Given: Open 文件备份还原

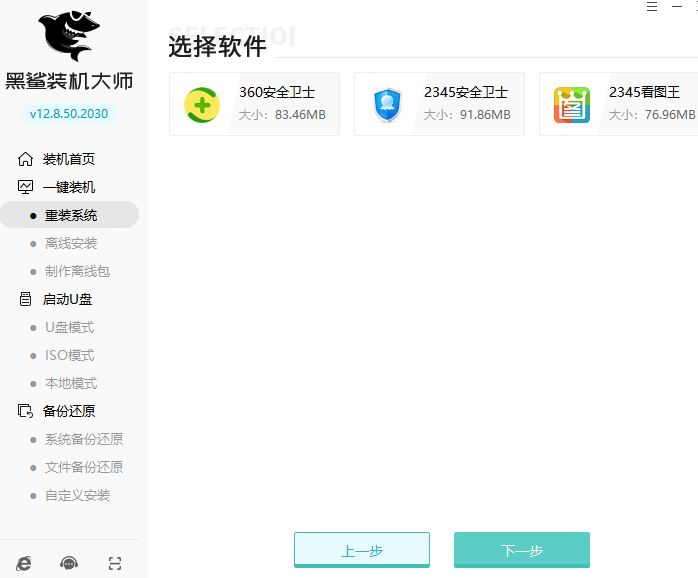Looking at the screenshot, I should 84,467.
